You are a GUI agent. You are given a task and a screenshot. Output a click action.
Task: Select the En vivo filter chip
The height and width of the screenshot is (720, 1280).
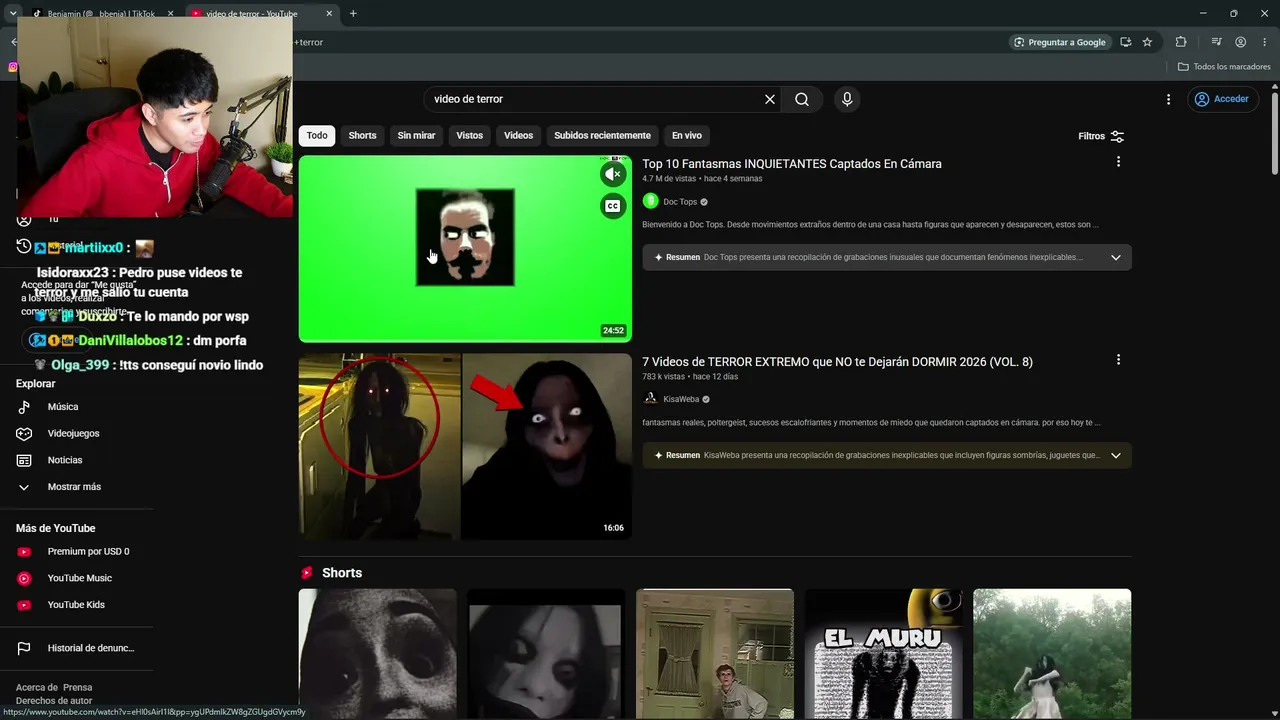point(686,135)
